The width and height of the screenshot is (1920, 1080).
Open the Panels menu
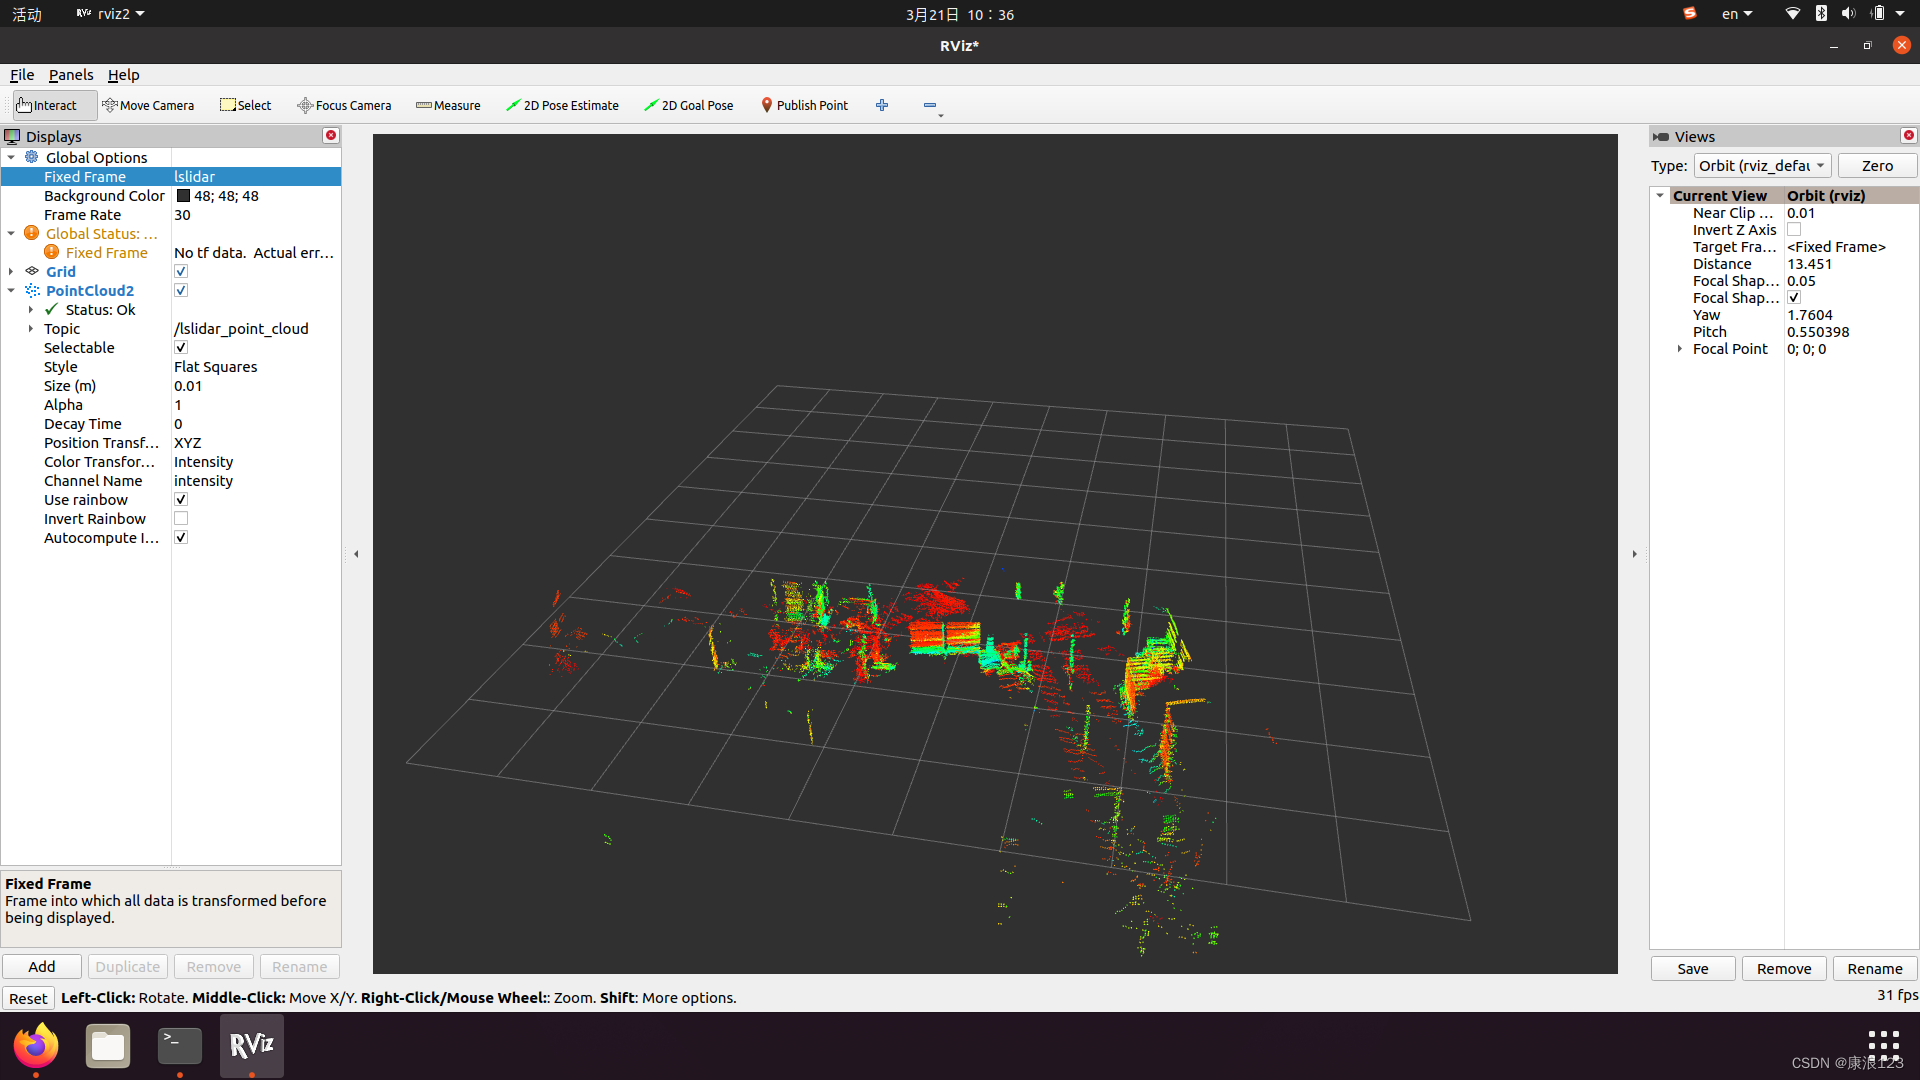(69, 74)
